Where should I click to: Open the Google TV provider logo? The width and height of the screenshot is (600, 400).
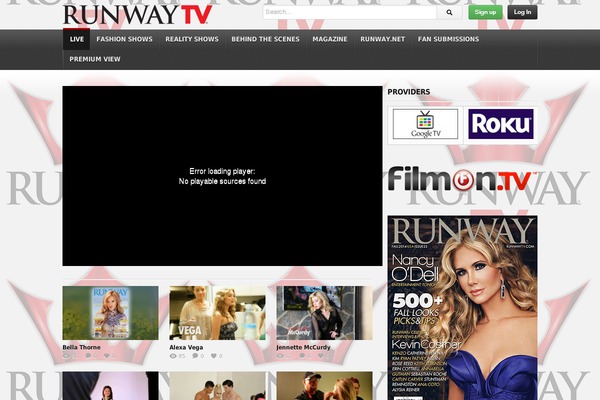tap(425, 124)
